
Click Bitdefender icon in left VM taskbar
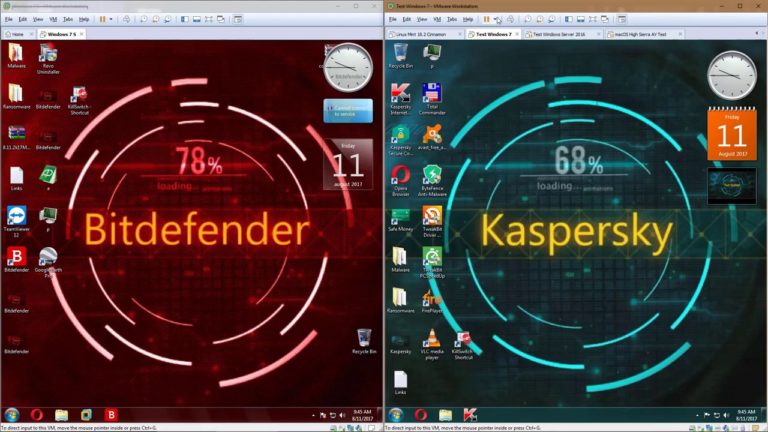[111, 415]
